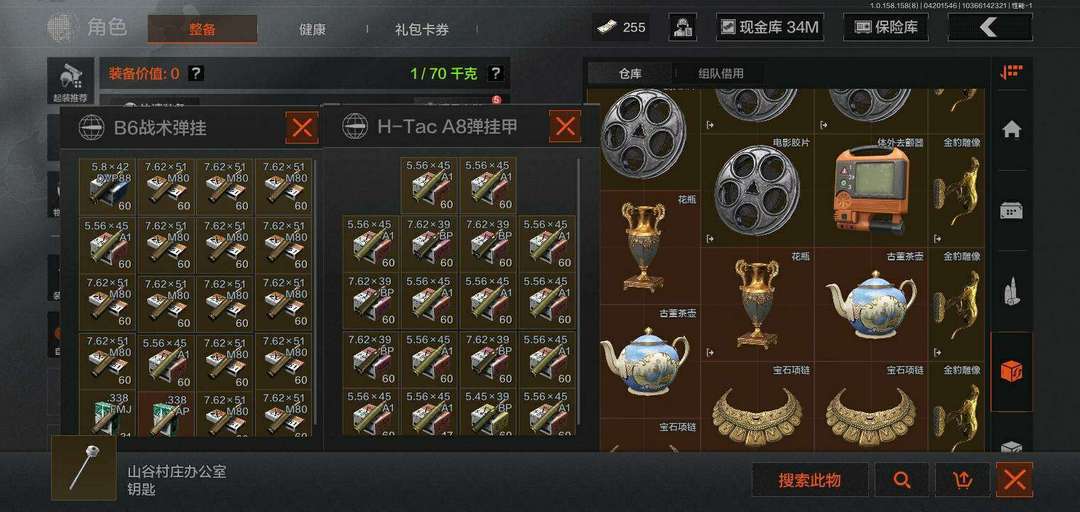Click the sell/export cart icon at bottom
The width and height of the screenshot is (1080, 512).
pyautogui.click(x=962, y=480)
